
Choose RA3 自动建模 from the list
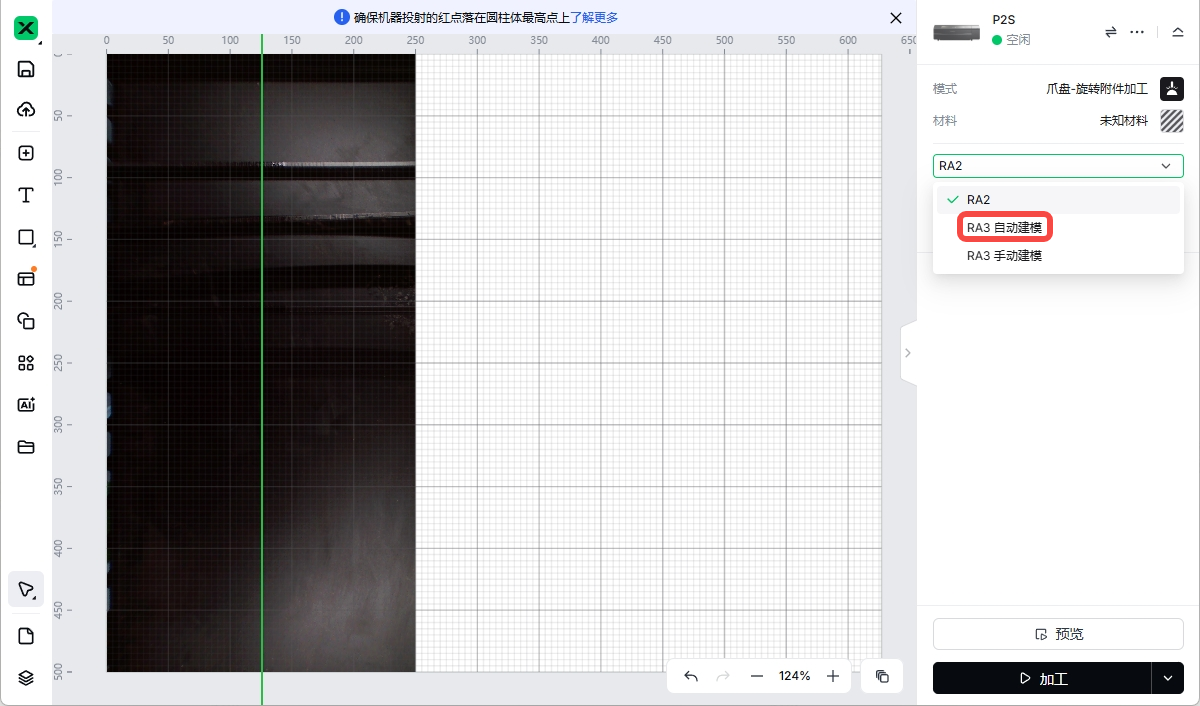1004,228
